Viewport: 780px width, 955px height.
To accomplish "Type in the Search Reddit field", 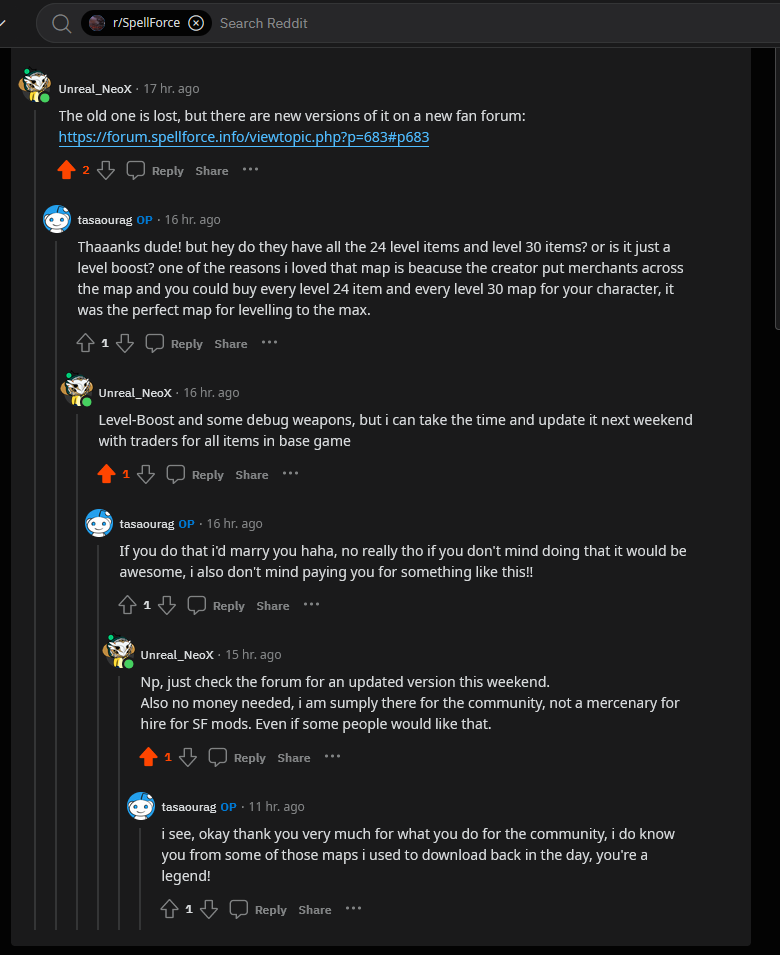I will tap(400, 23).
